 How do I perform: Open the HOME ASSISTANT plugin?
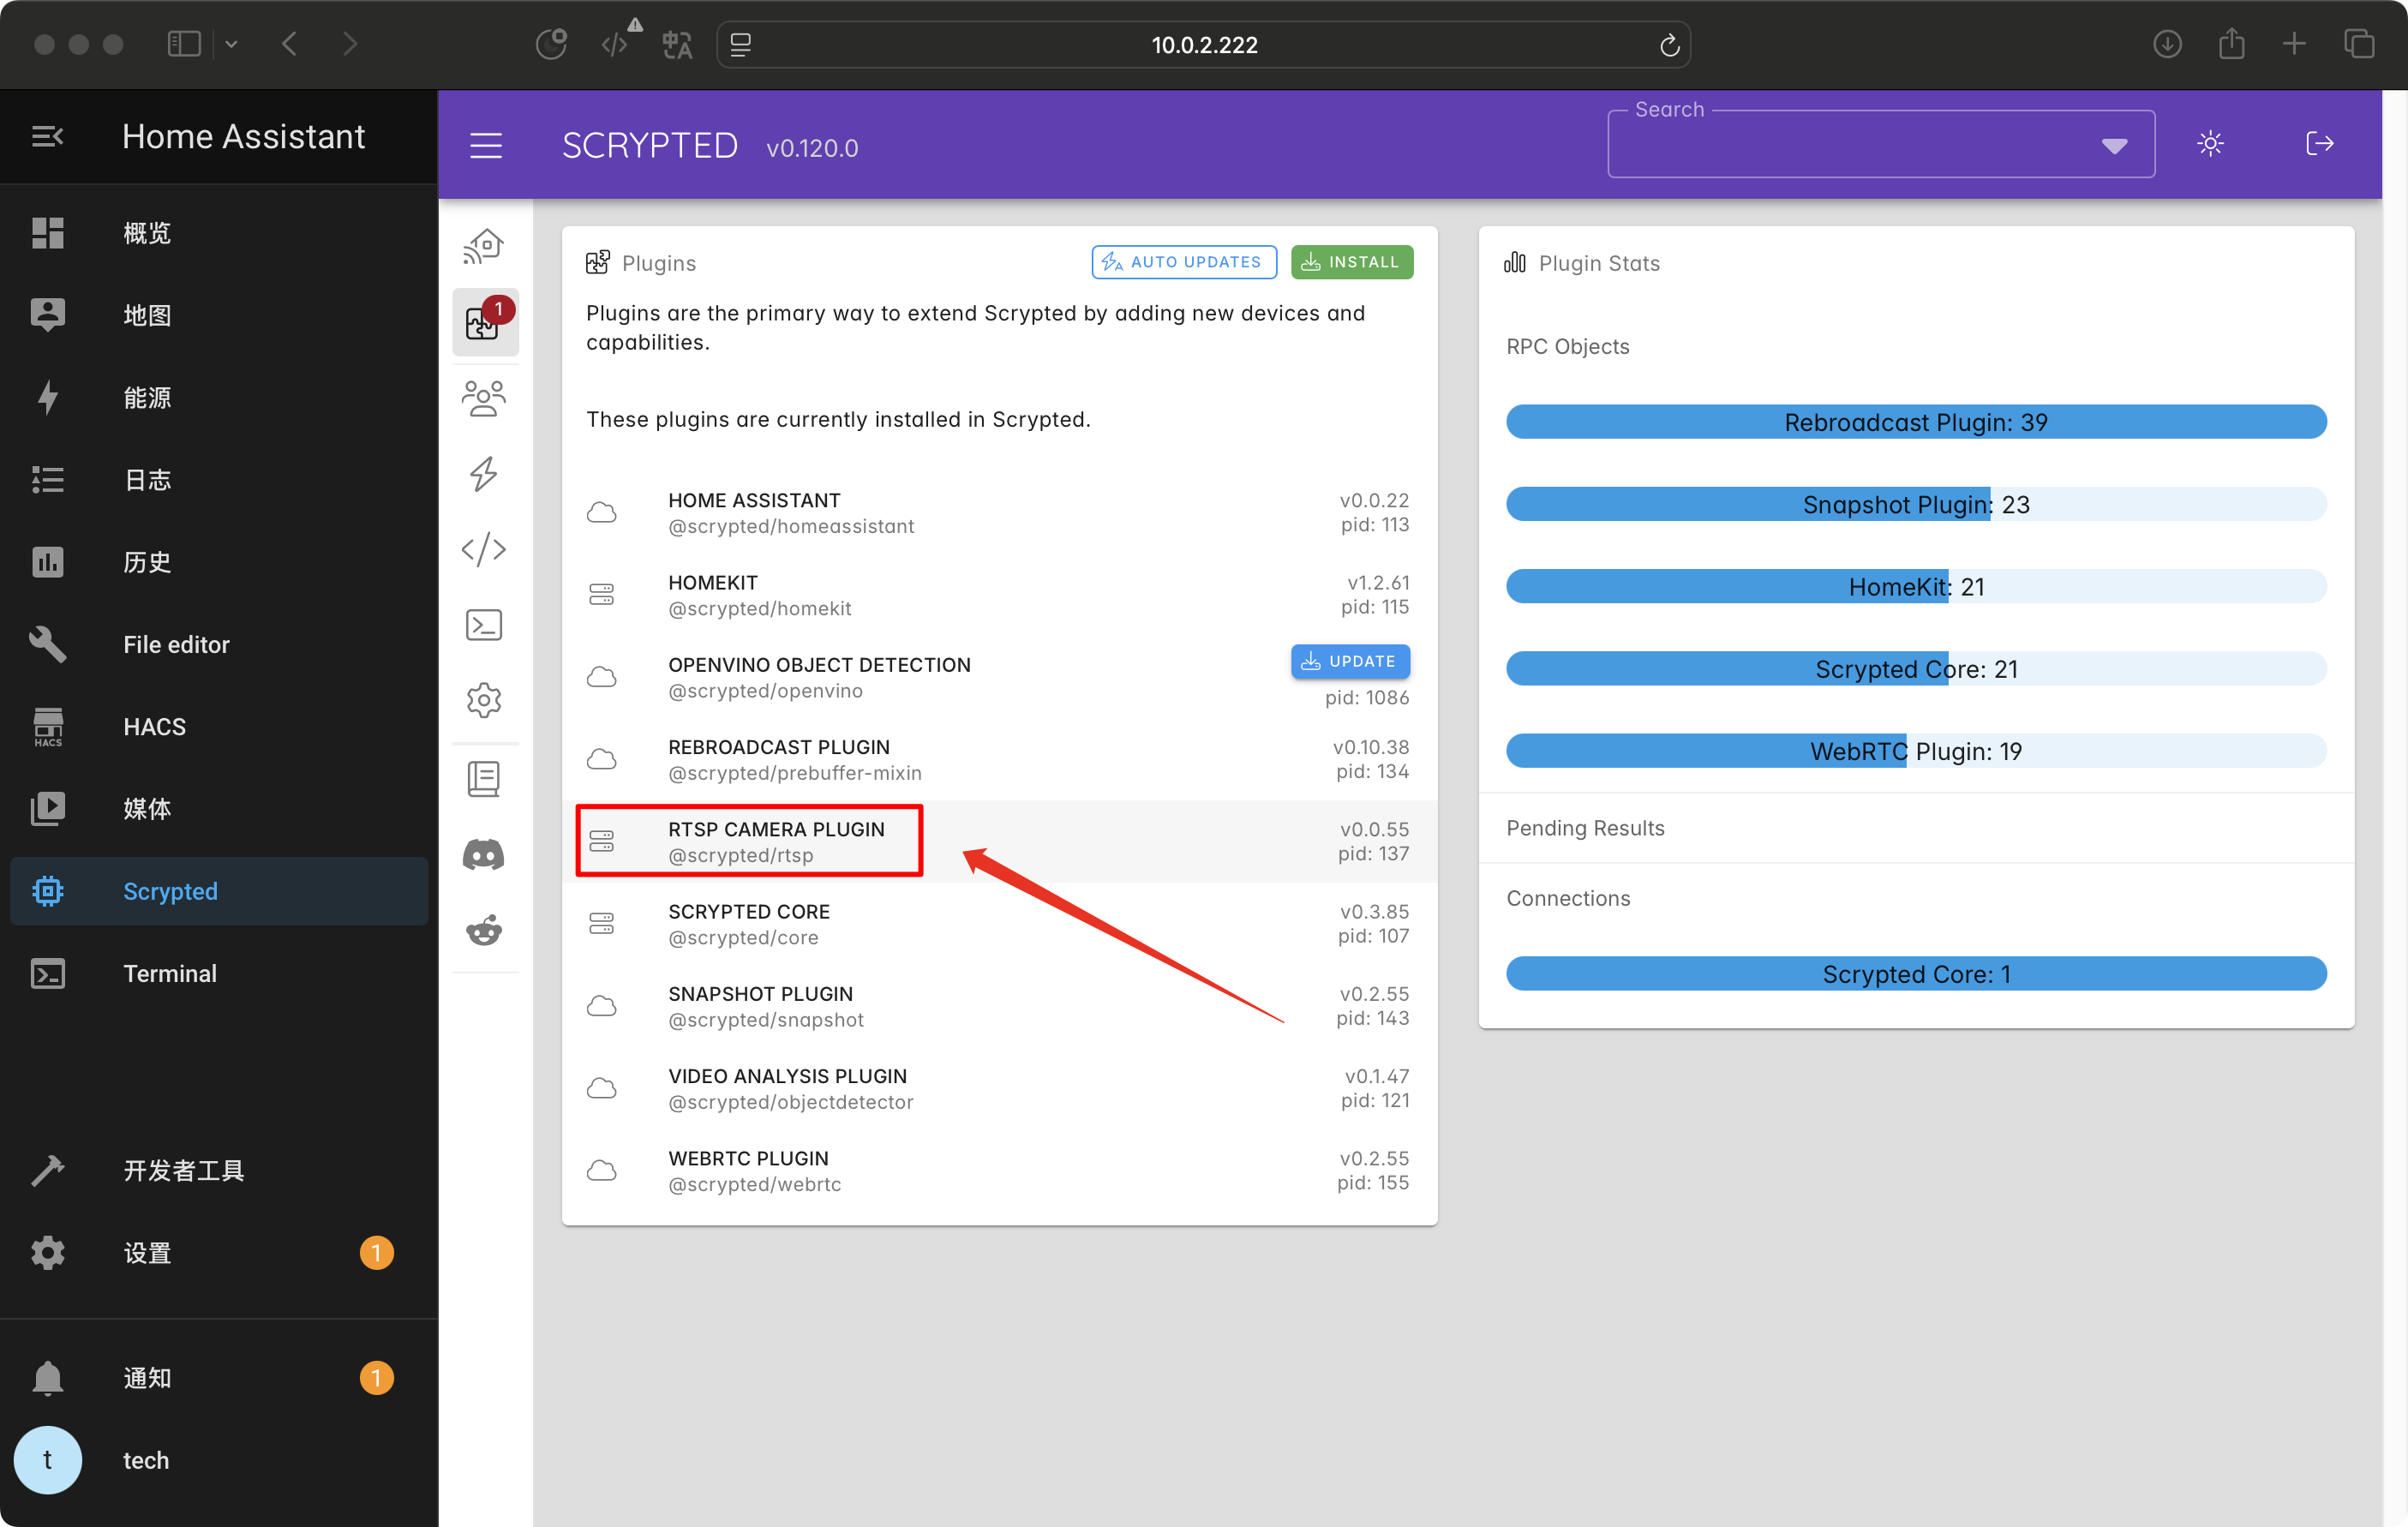click(x=999, y=513)
